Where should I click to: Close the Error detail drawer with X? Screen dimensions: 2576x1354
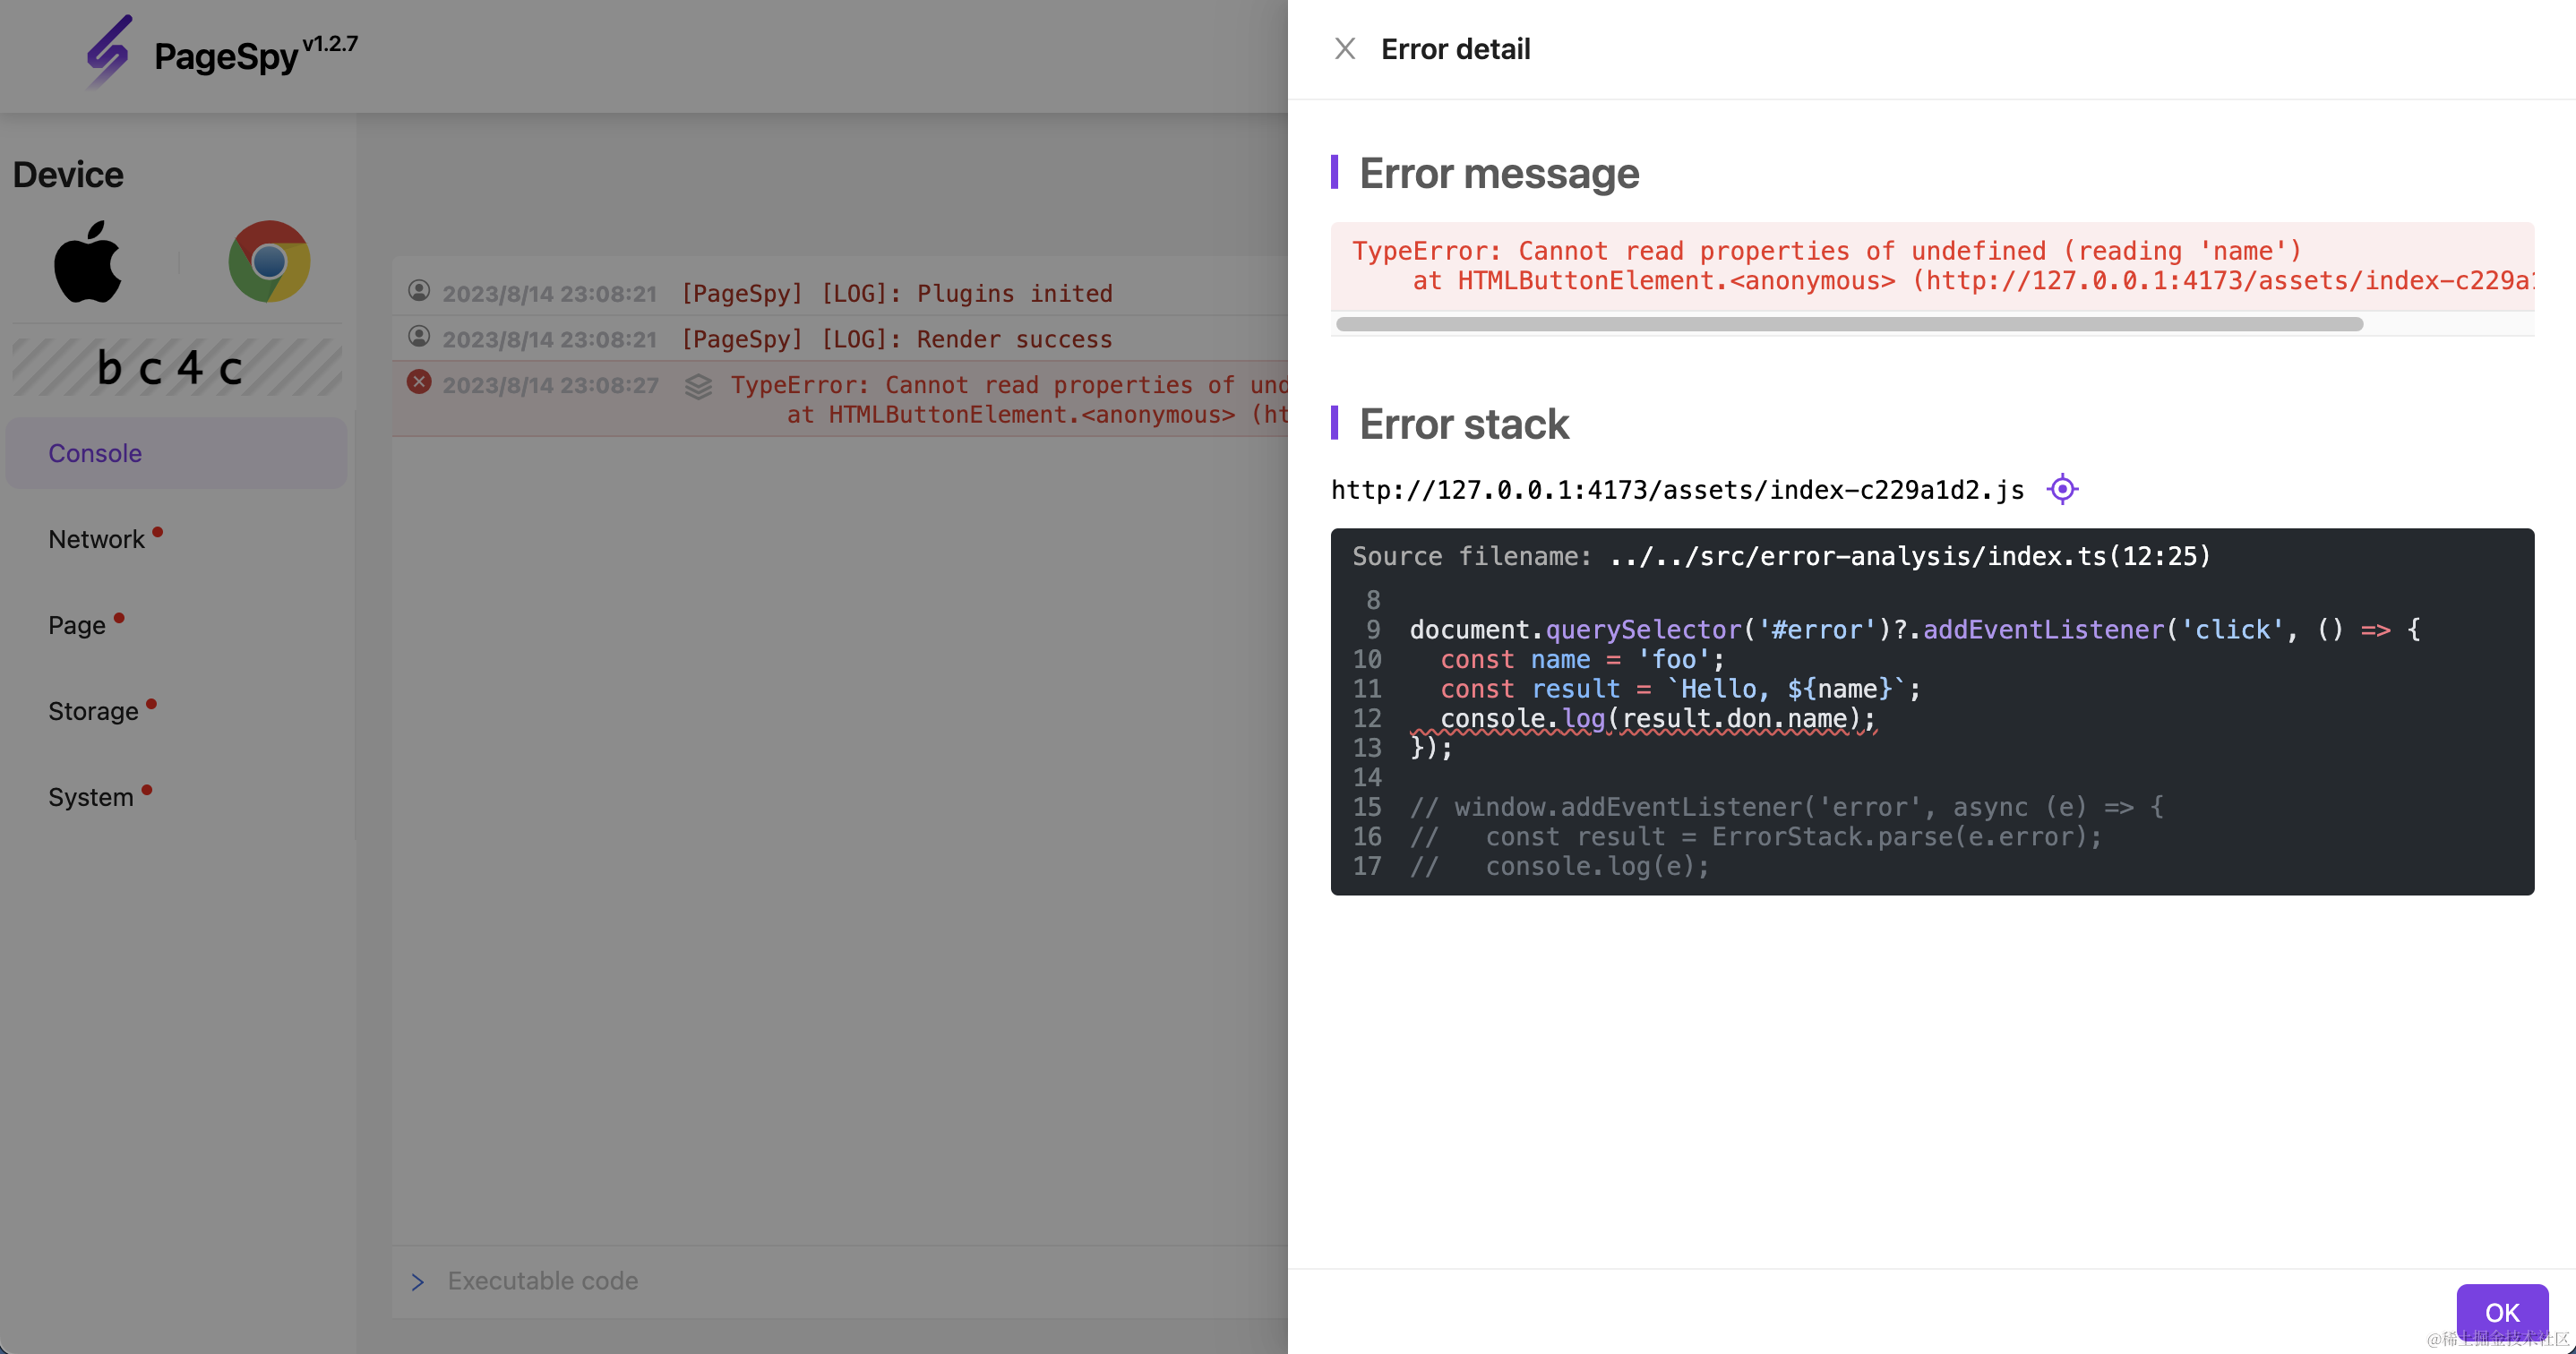(1344, 49)
